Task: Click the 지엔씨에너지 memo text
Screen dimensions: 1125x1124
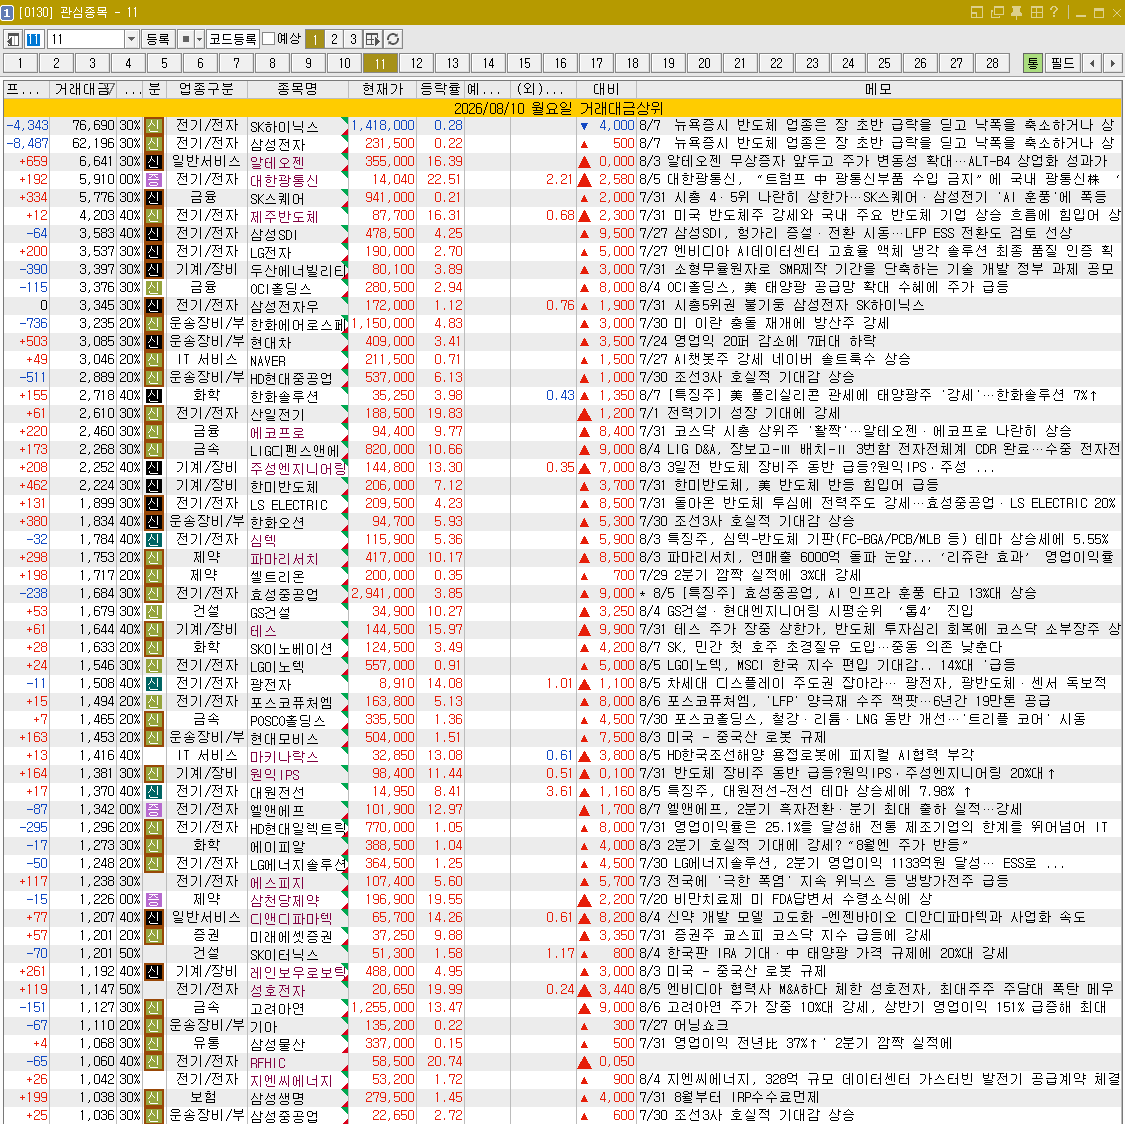Action: (x=879, y=1080)
